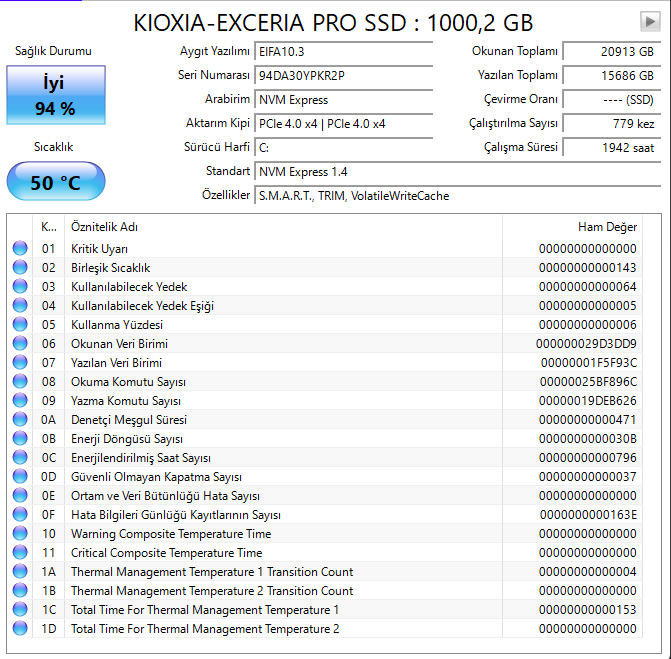Click raw value 00000000000153
The image size is (671, 659).
tap(588, 610)
